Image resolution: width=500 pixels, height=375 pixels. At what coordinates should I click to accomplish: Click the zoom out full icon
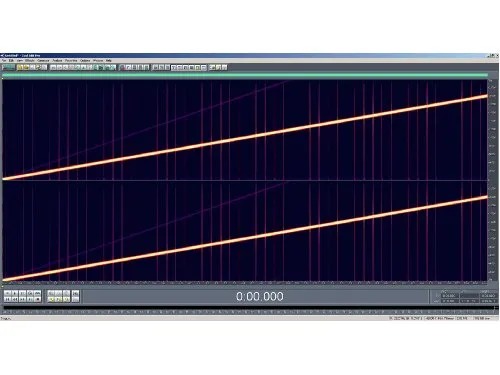pyautogui.click(x=67, y=293)
